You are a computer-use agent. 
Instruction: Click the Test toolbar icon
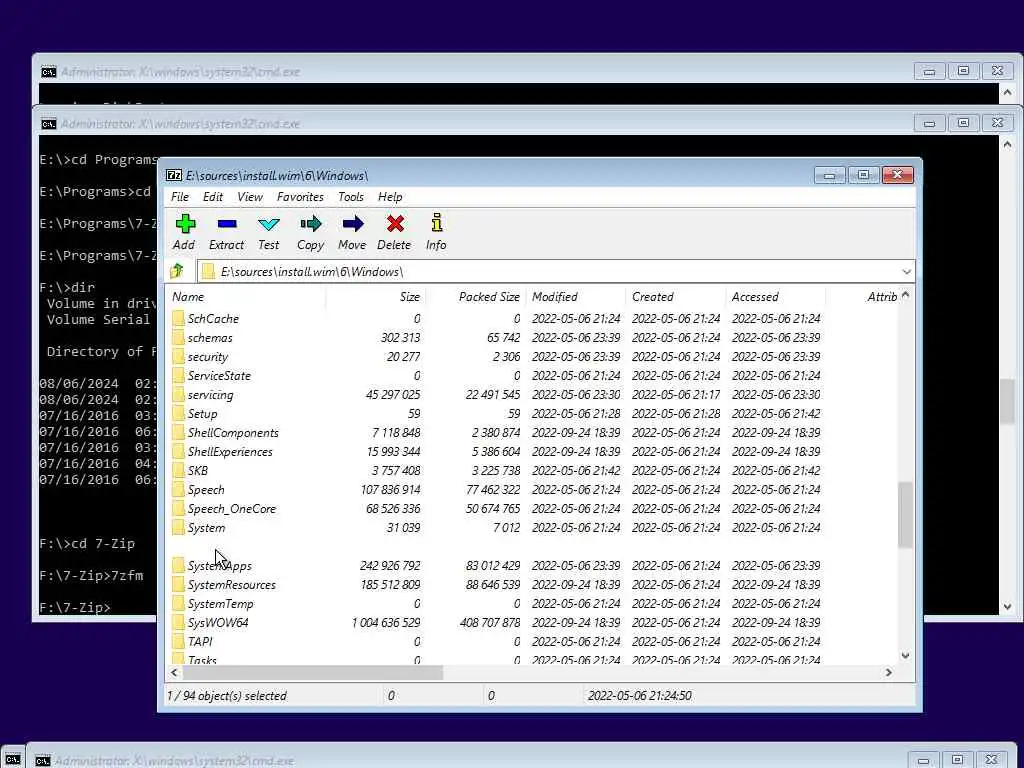268,224
